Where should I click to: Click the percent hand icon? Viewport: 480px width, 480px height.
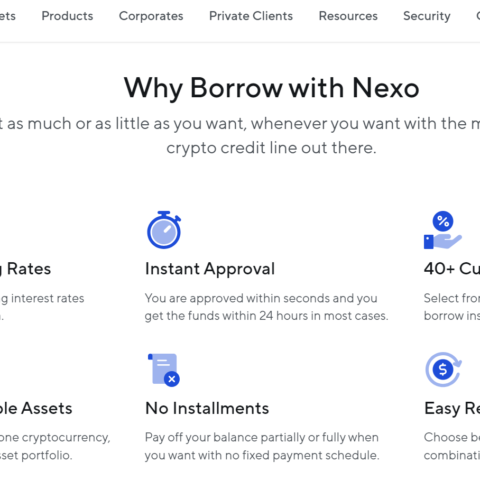pyautogui.click(x=443, y=230)
